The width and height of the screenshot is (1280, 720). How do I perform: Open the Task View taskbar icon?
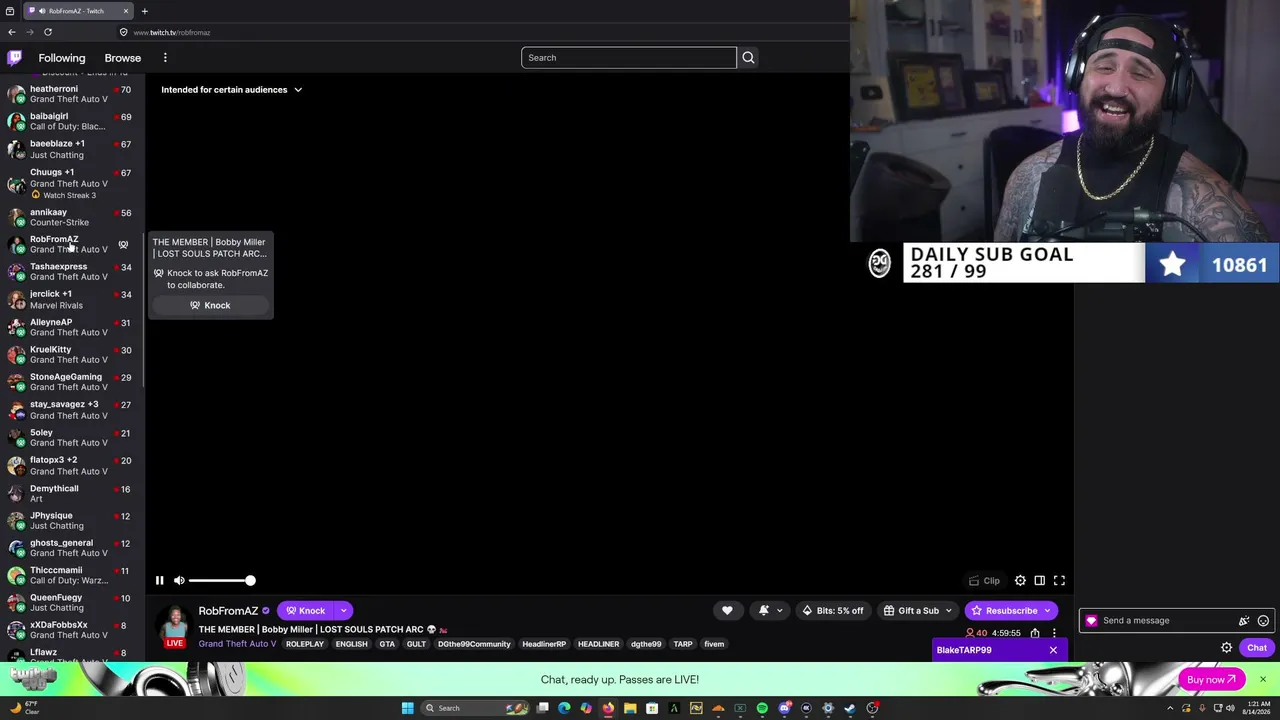point(542,708)
